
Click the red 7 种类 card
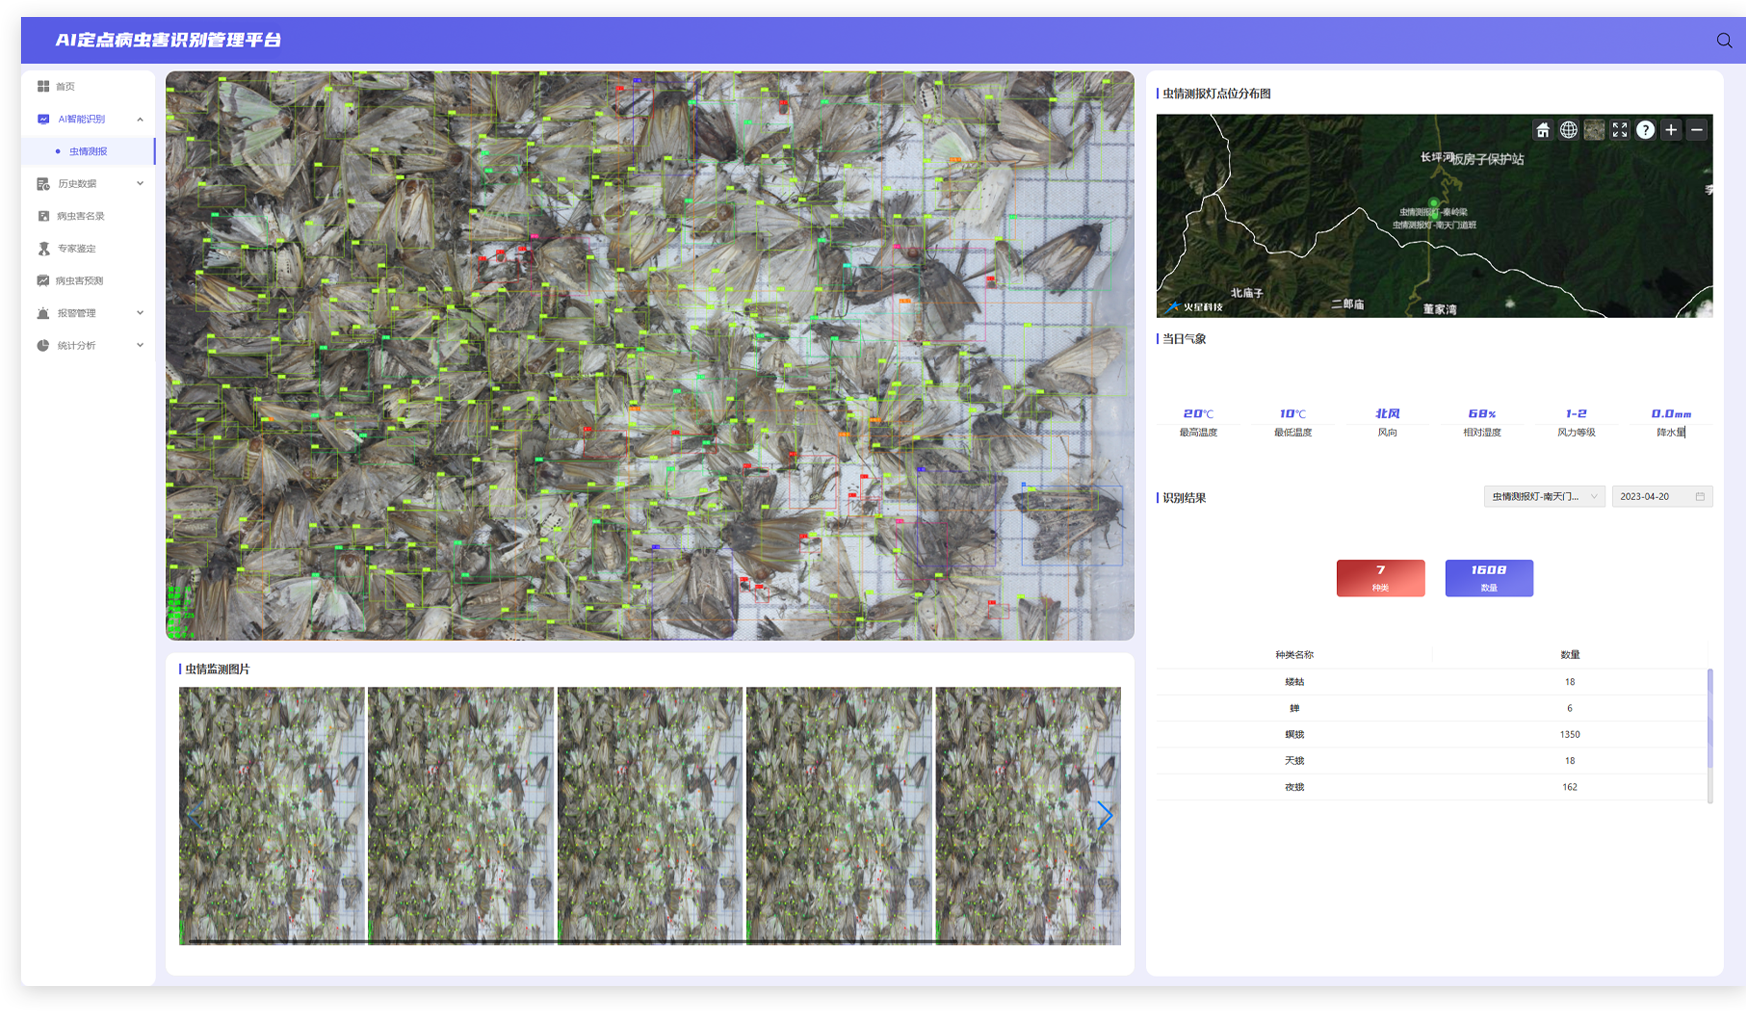point(1380,578)
